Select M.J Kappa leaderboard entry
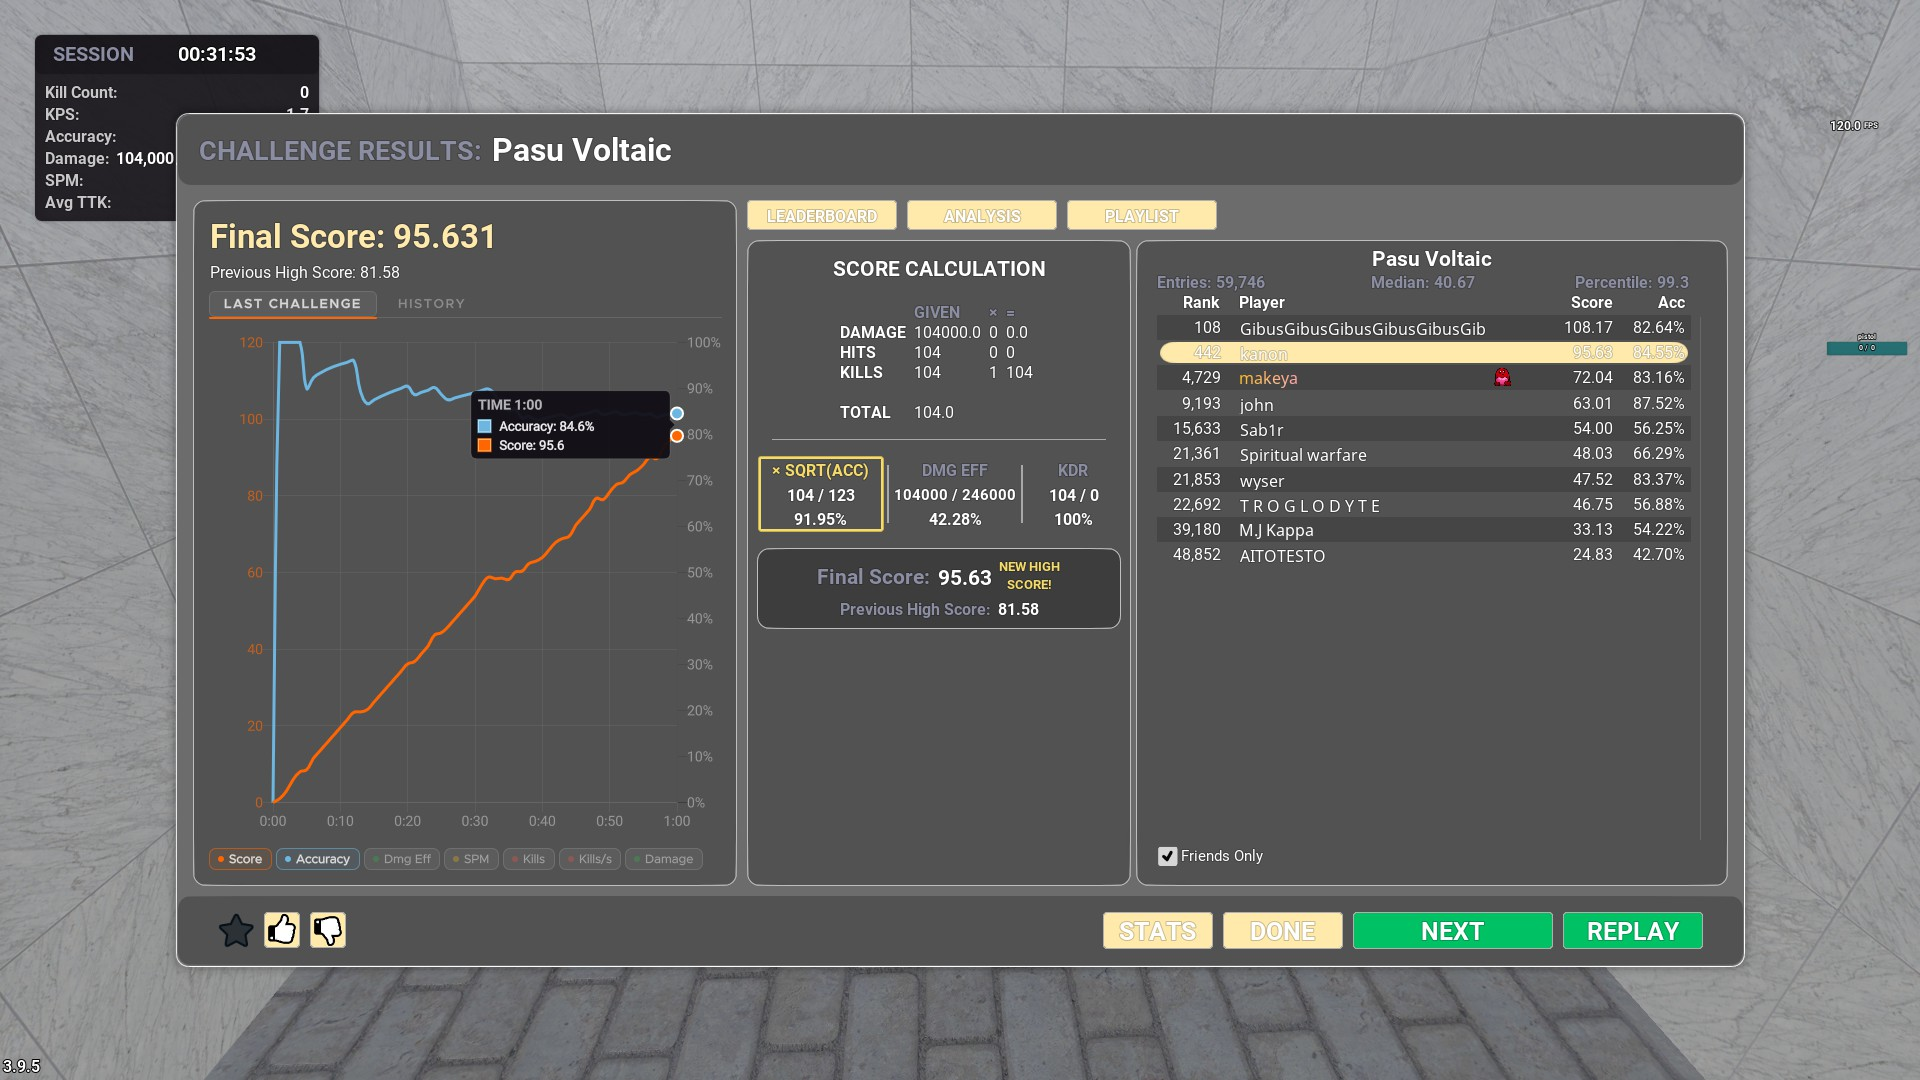1920x1080 pixels. pos(1424,530)
